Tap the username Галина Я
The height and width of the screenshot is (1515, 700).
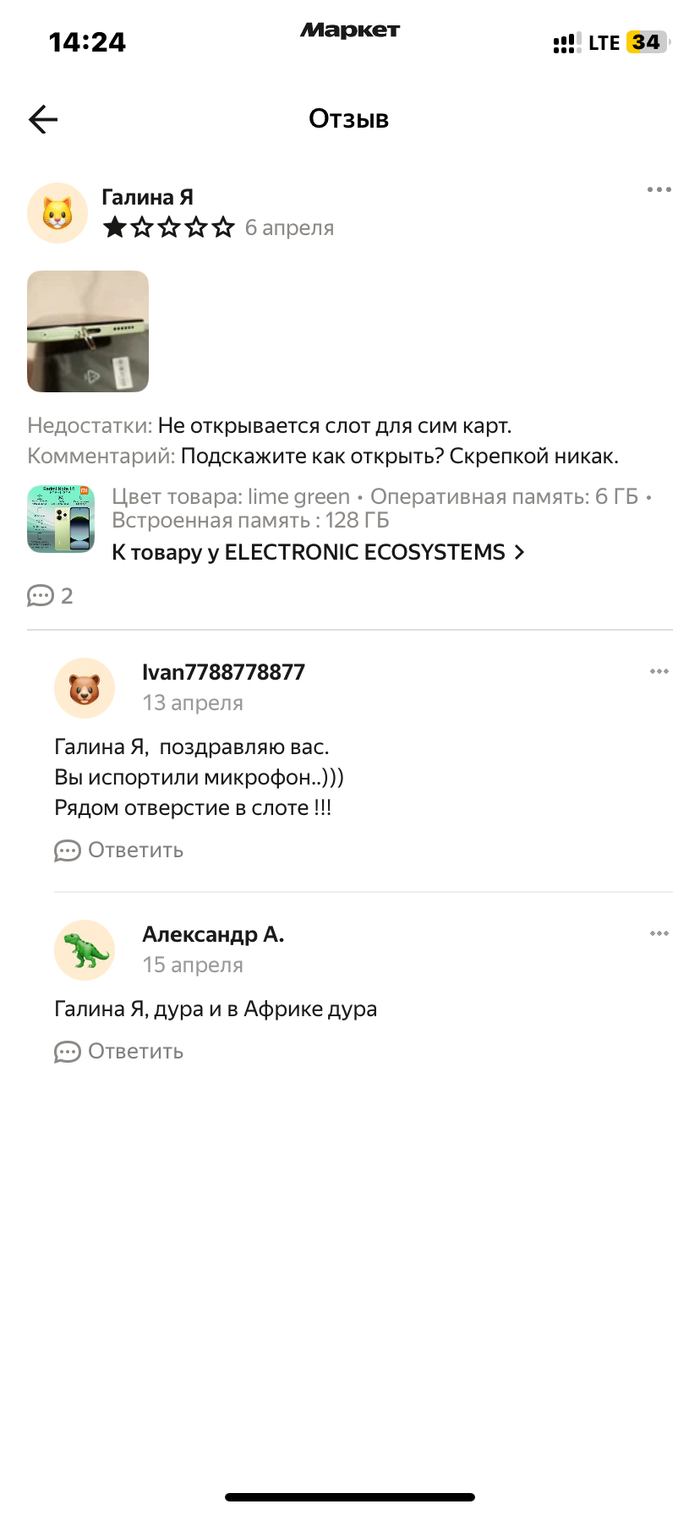[x=147, y=197]
